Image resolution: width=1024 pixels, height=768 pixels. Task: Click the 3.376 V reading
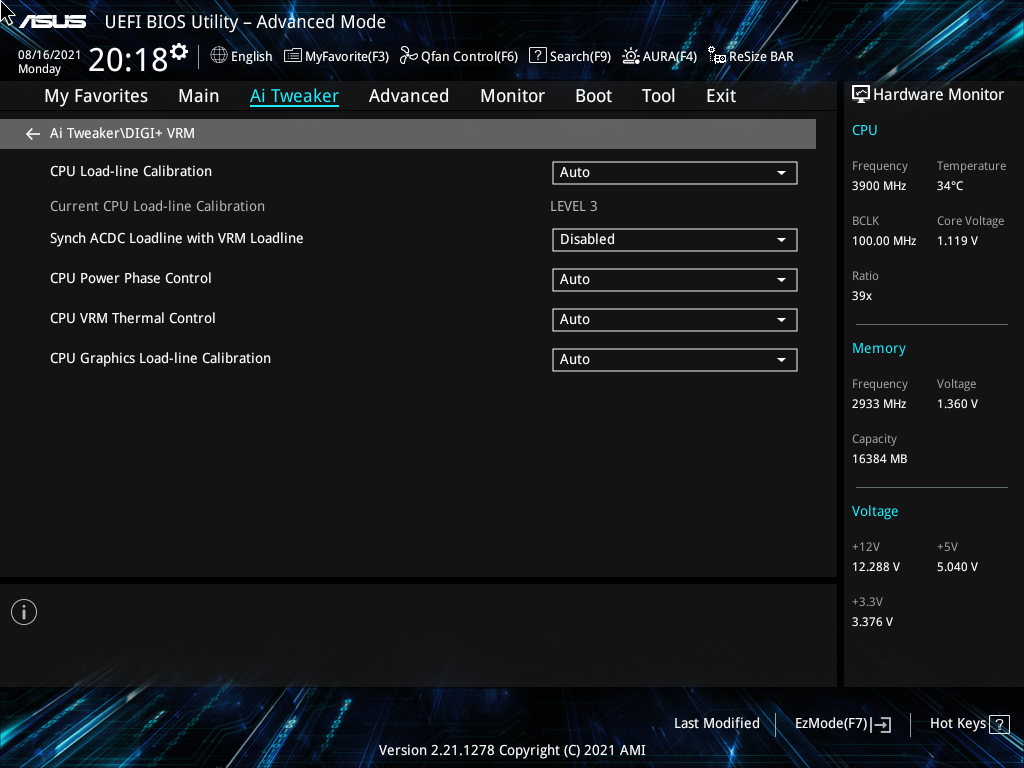[872, 622]
